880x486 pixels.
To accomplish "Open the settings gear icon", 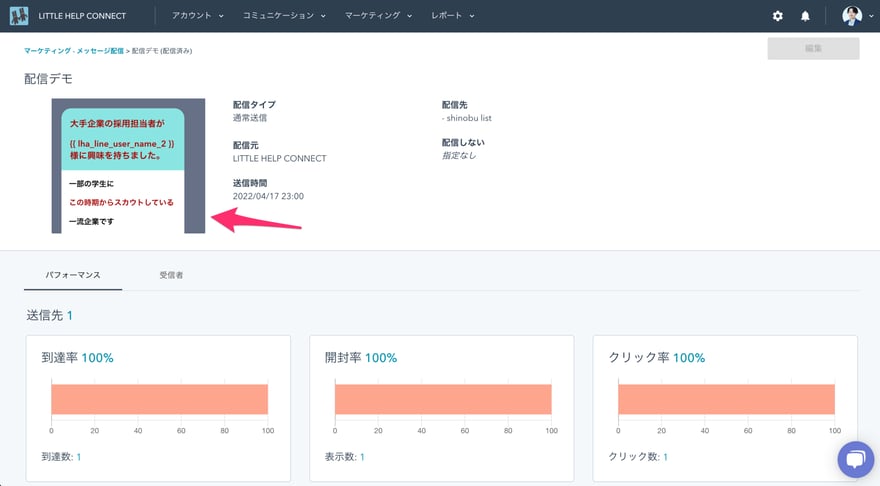I will 778,16.
